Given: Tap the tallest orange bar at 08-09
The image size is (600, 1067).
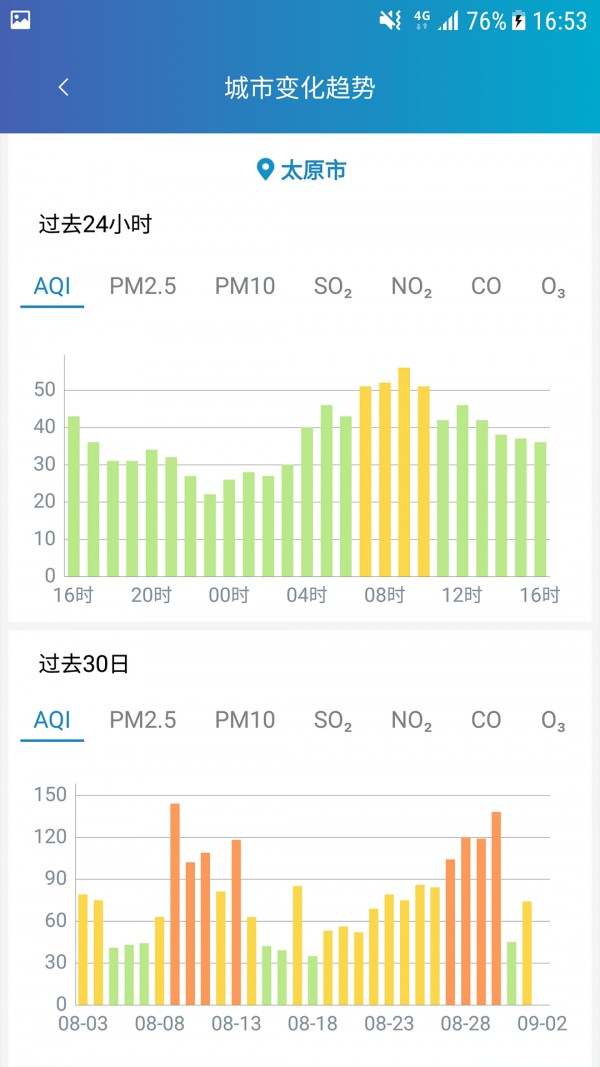Looking at the screenshot, I should [x=175, y=904].
